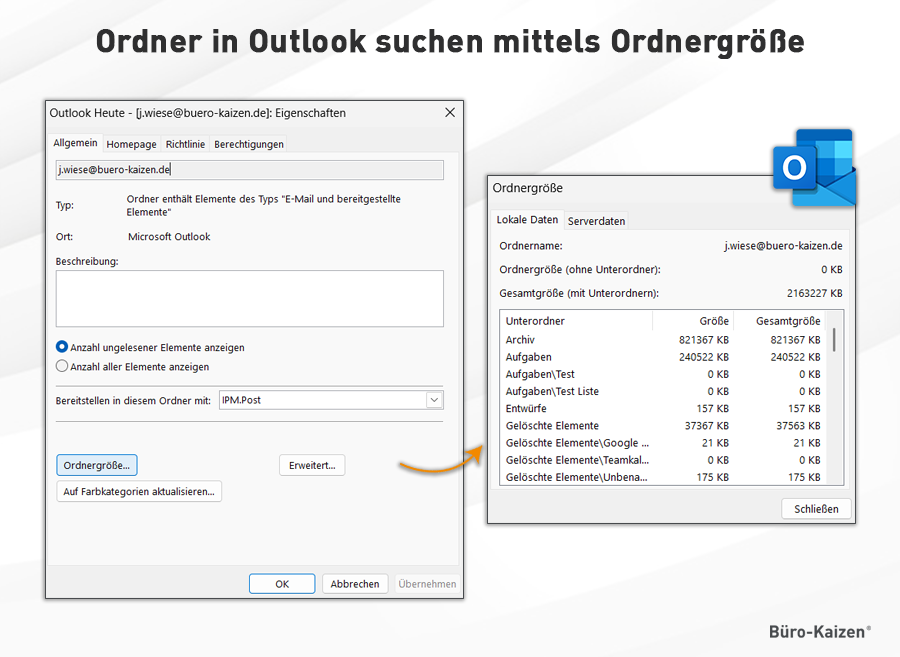Screen dimensions: 900x657
Task: Select the Gelöschte Elemente\Google ... row
Action: (x=663, y=443)
